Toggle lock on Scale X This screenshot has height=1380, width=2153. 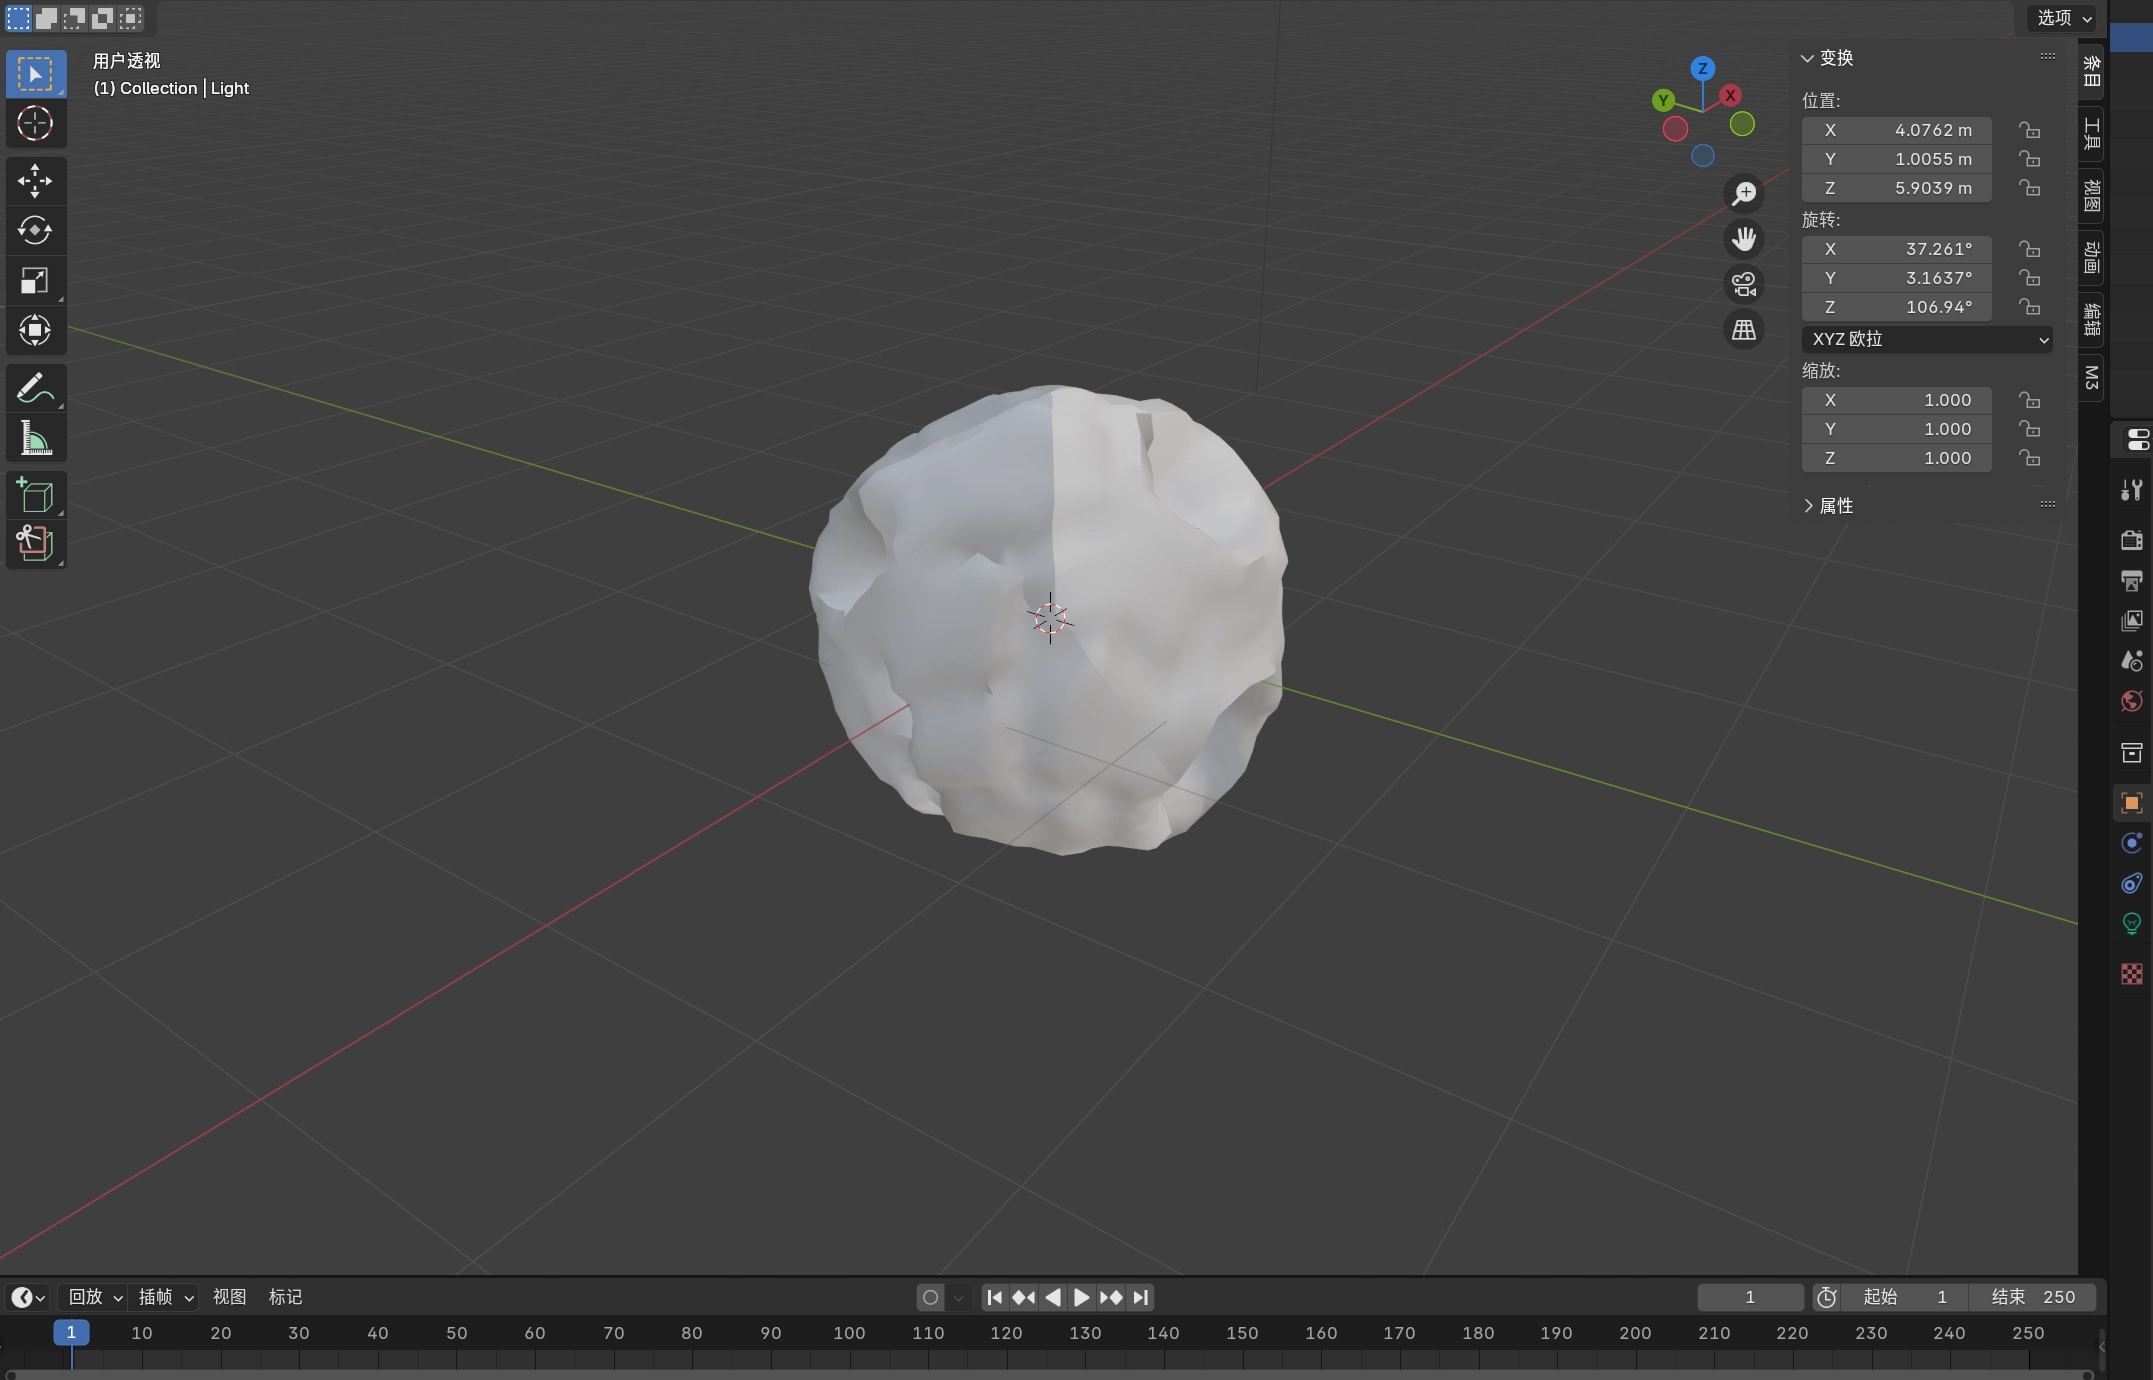coord(2029,400)
